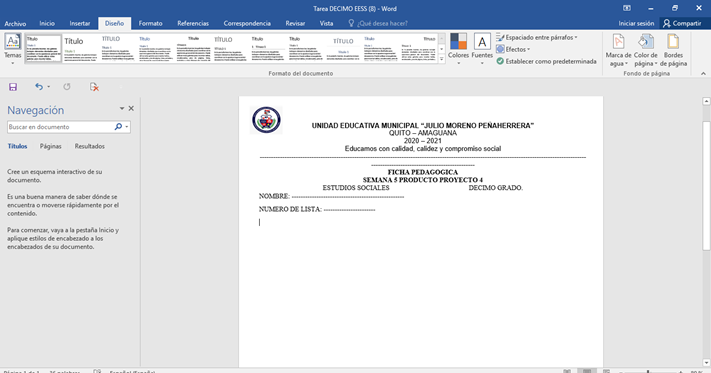Open the Colores theme colors palette
The height and width of the screenshot is (373, 711).
458,49
